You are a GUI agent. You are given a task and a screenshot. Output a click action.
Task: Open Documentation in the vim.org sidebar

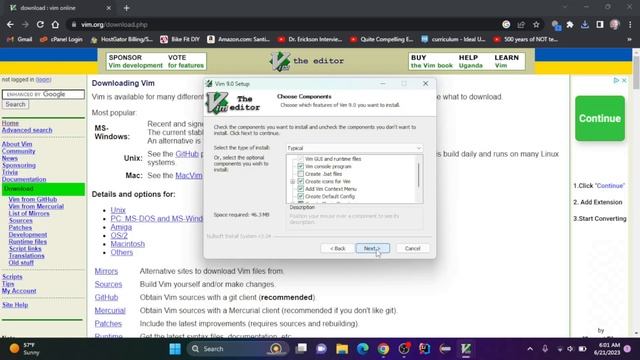24,179
